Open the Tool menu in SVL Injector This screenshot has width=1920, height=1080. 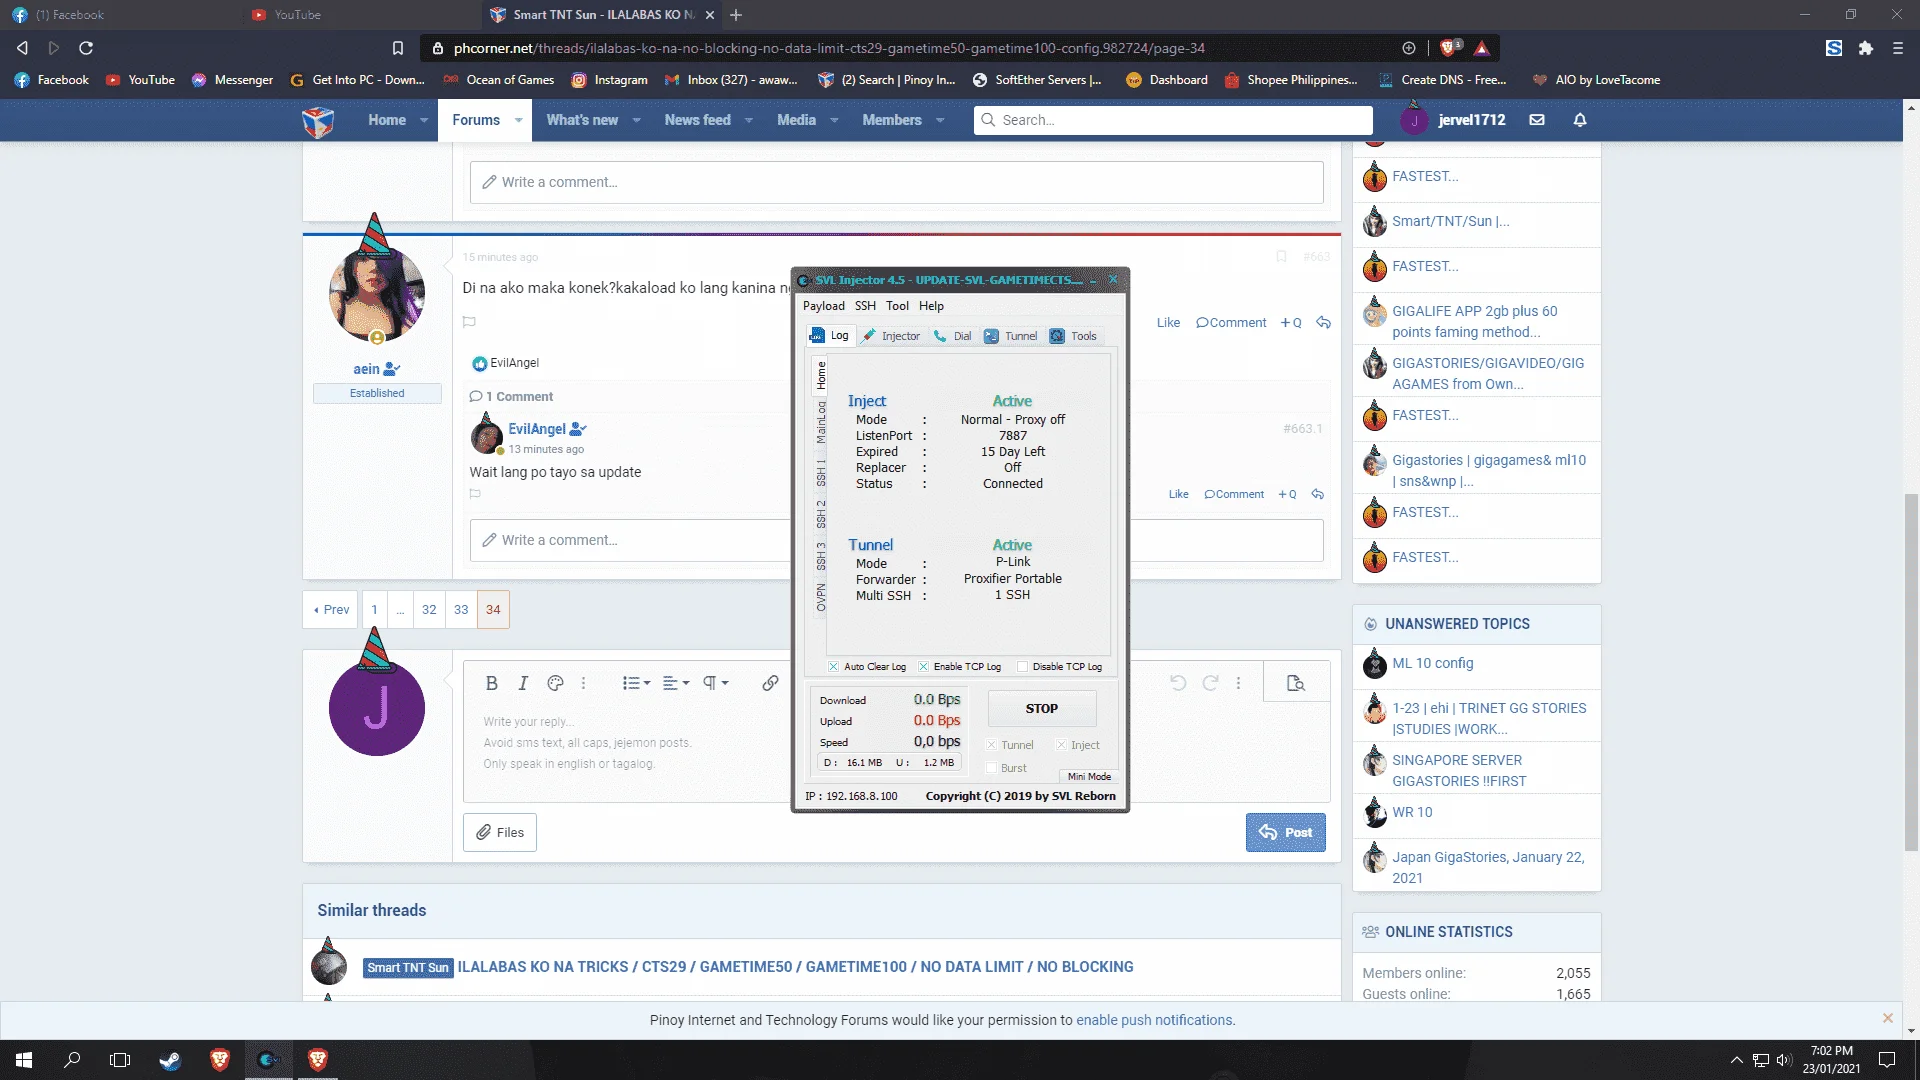pos(897,306)
